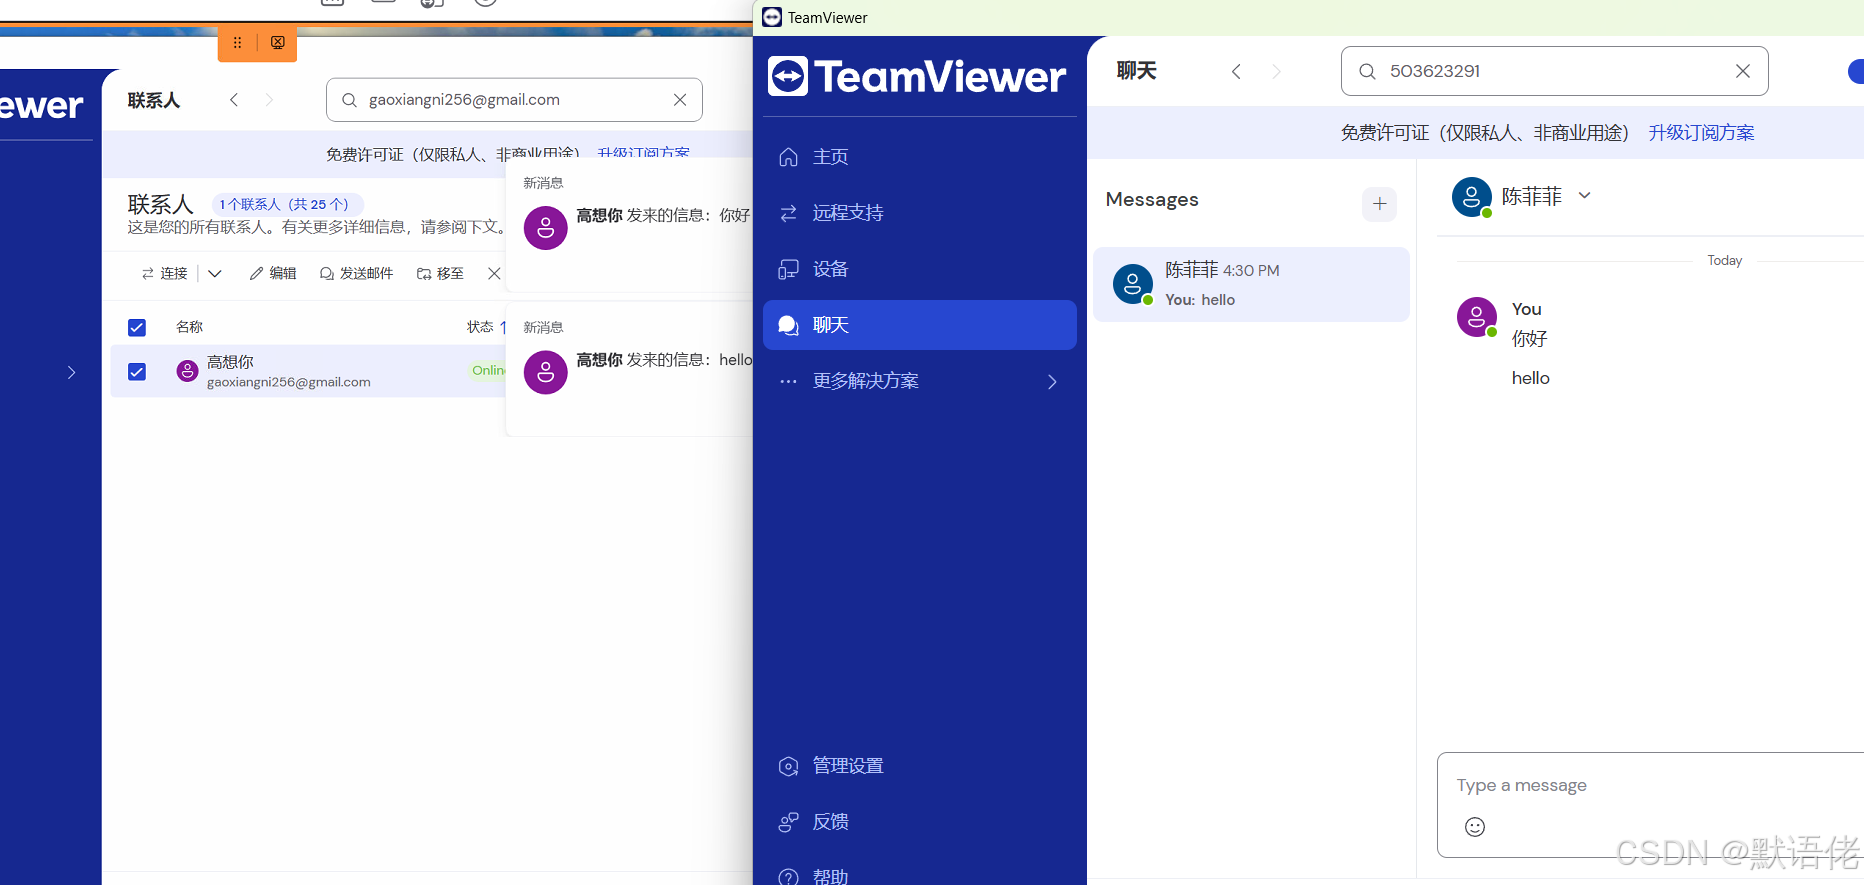
Task: Click magnifier icon in 503623291 search box
Action: click(x=1367, y=71)
